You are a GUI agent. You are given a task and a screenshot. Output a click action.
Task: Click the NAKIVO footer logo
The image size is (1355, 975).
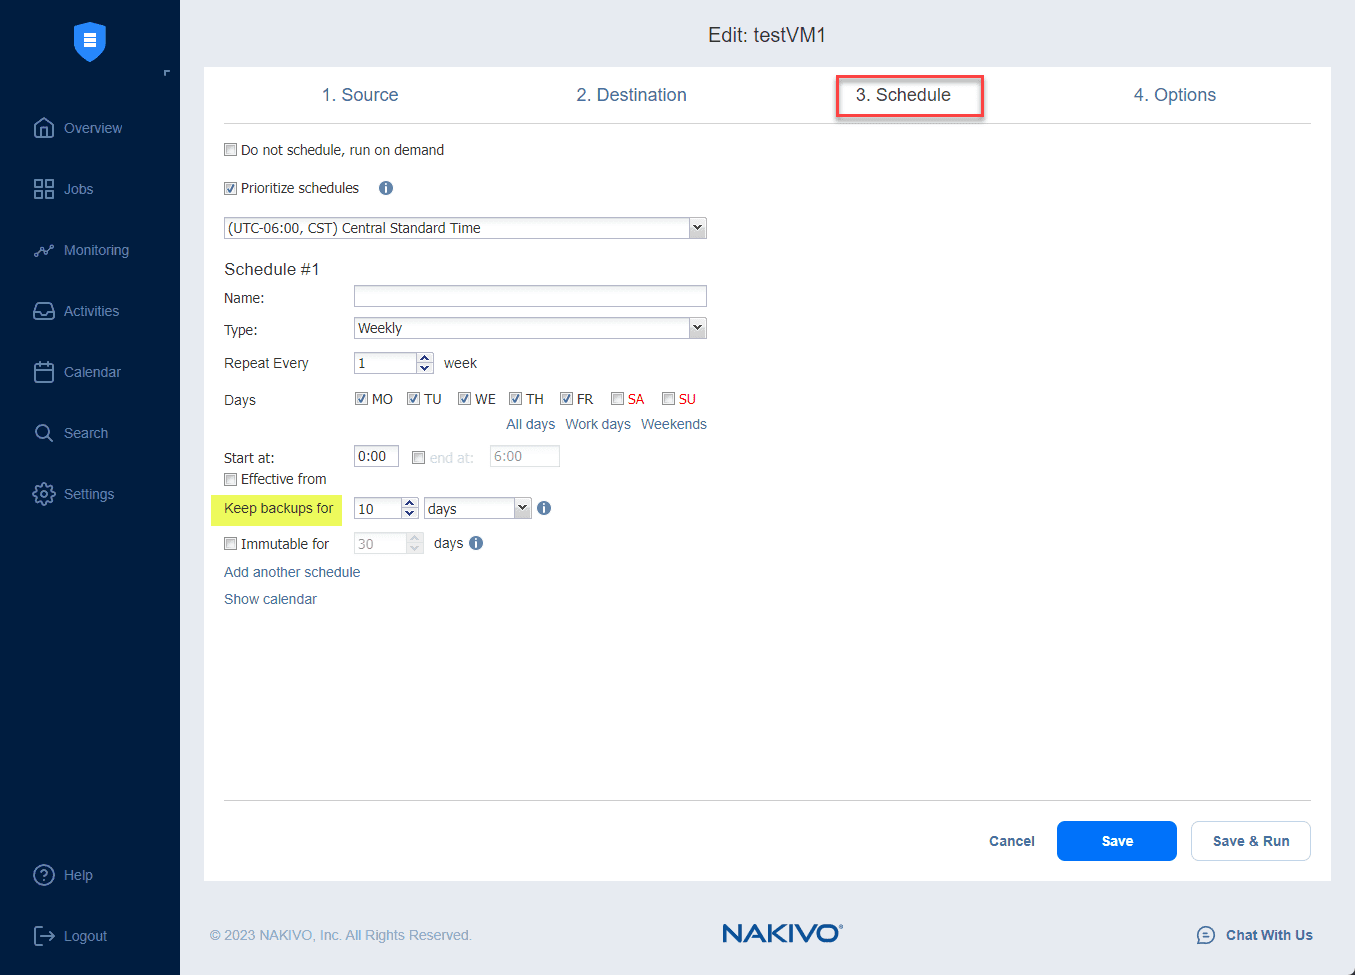coord(782,933)
